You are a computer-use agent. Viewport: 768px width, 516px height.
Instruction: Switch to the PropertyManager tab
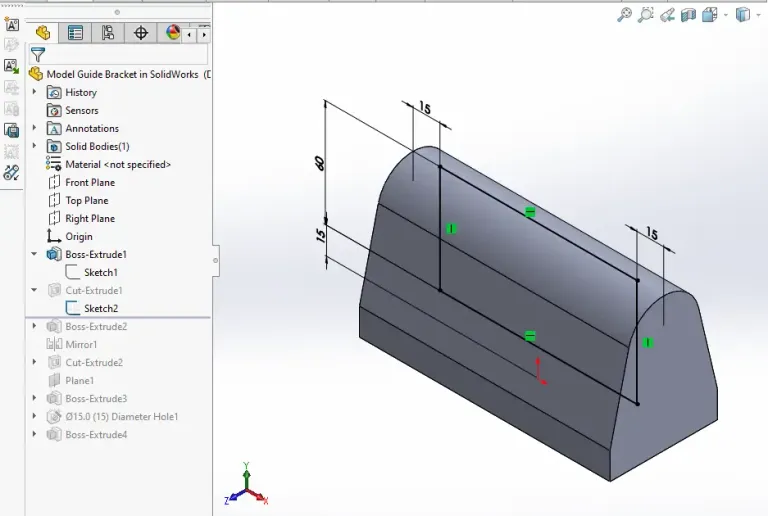click(75, 33)
